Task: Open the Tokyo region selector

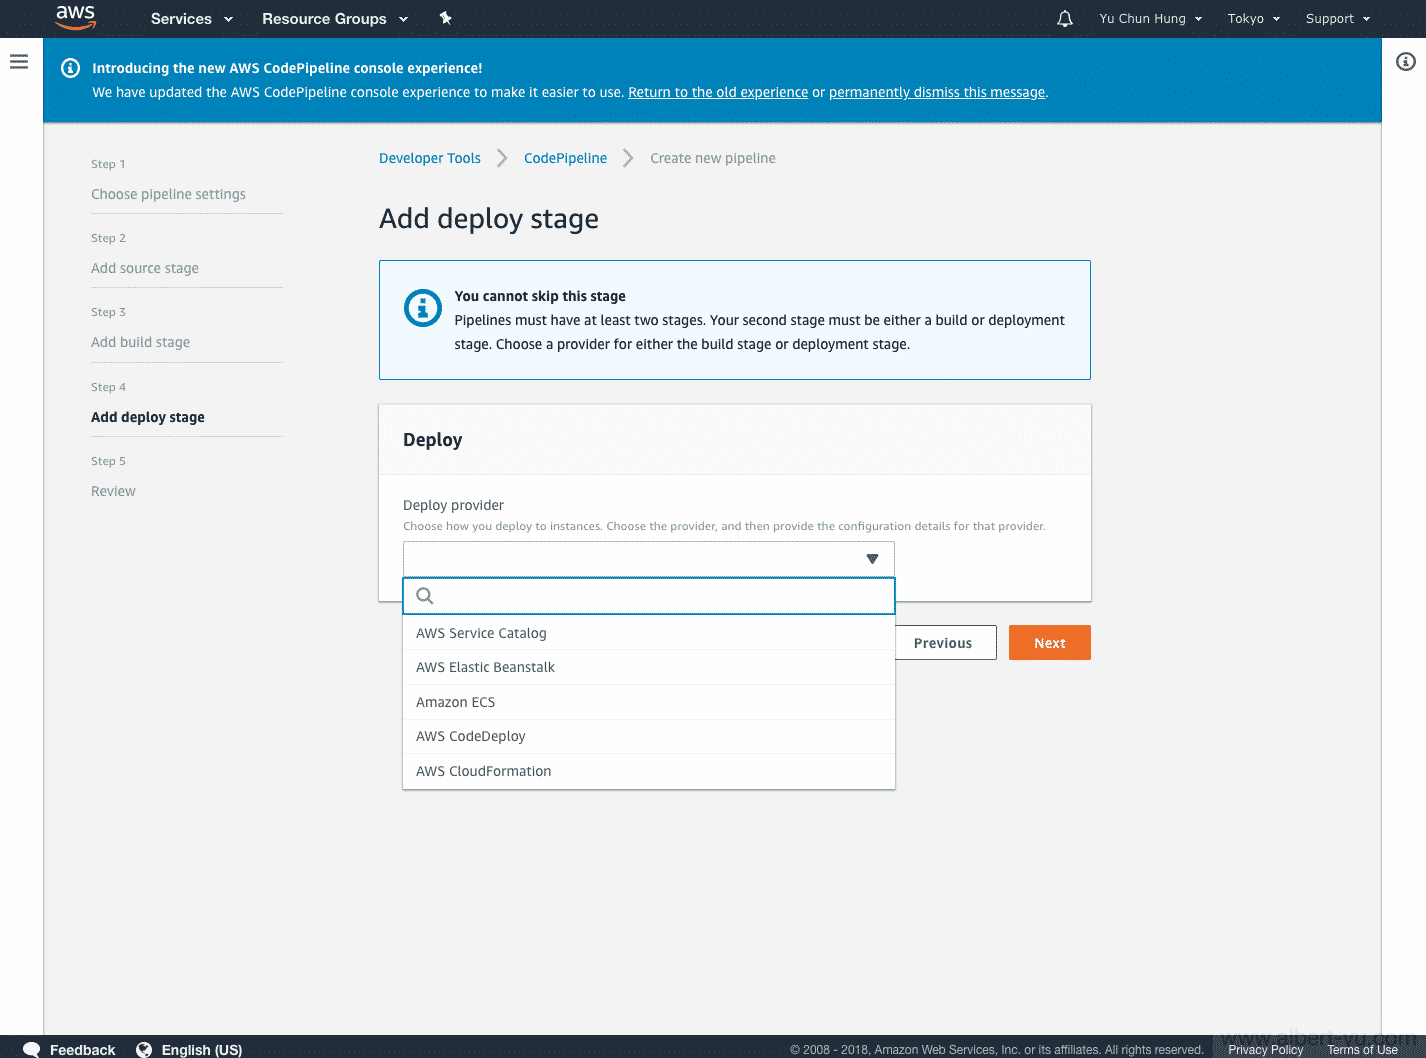Action: (x=1254, y=19)
